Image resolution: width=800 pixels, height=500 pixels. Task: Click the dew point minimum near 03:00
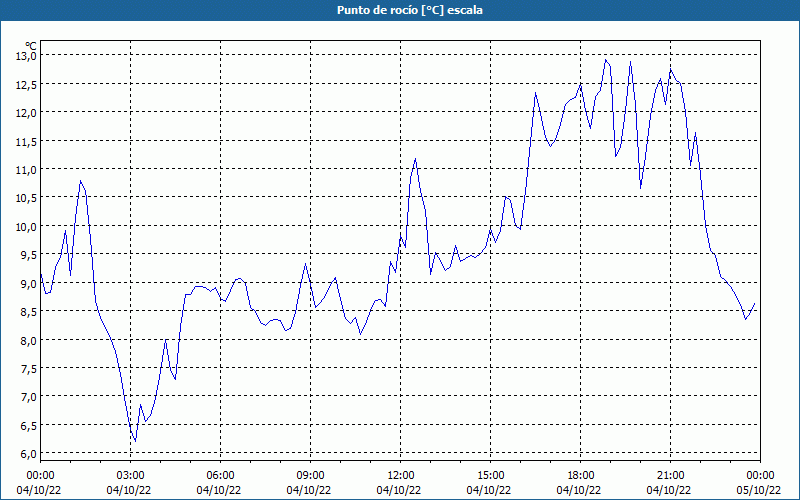[135, 441]
